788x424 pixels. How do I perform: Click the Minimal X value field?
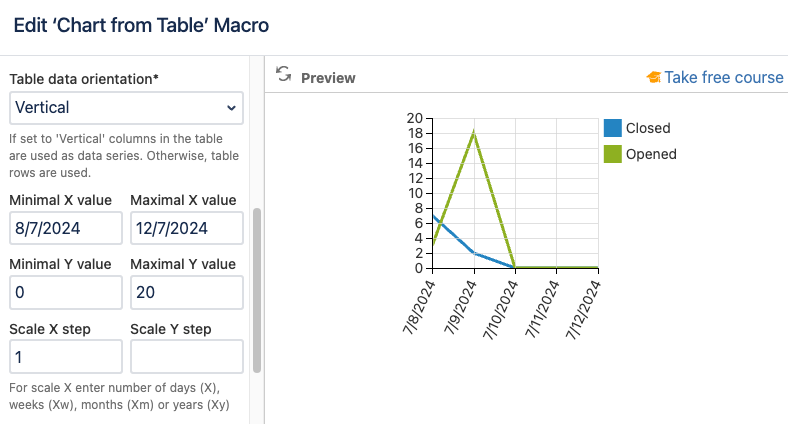tap(66, 228)
